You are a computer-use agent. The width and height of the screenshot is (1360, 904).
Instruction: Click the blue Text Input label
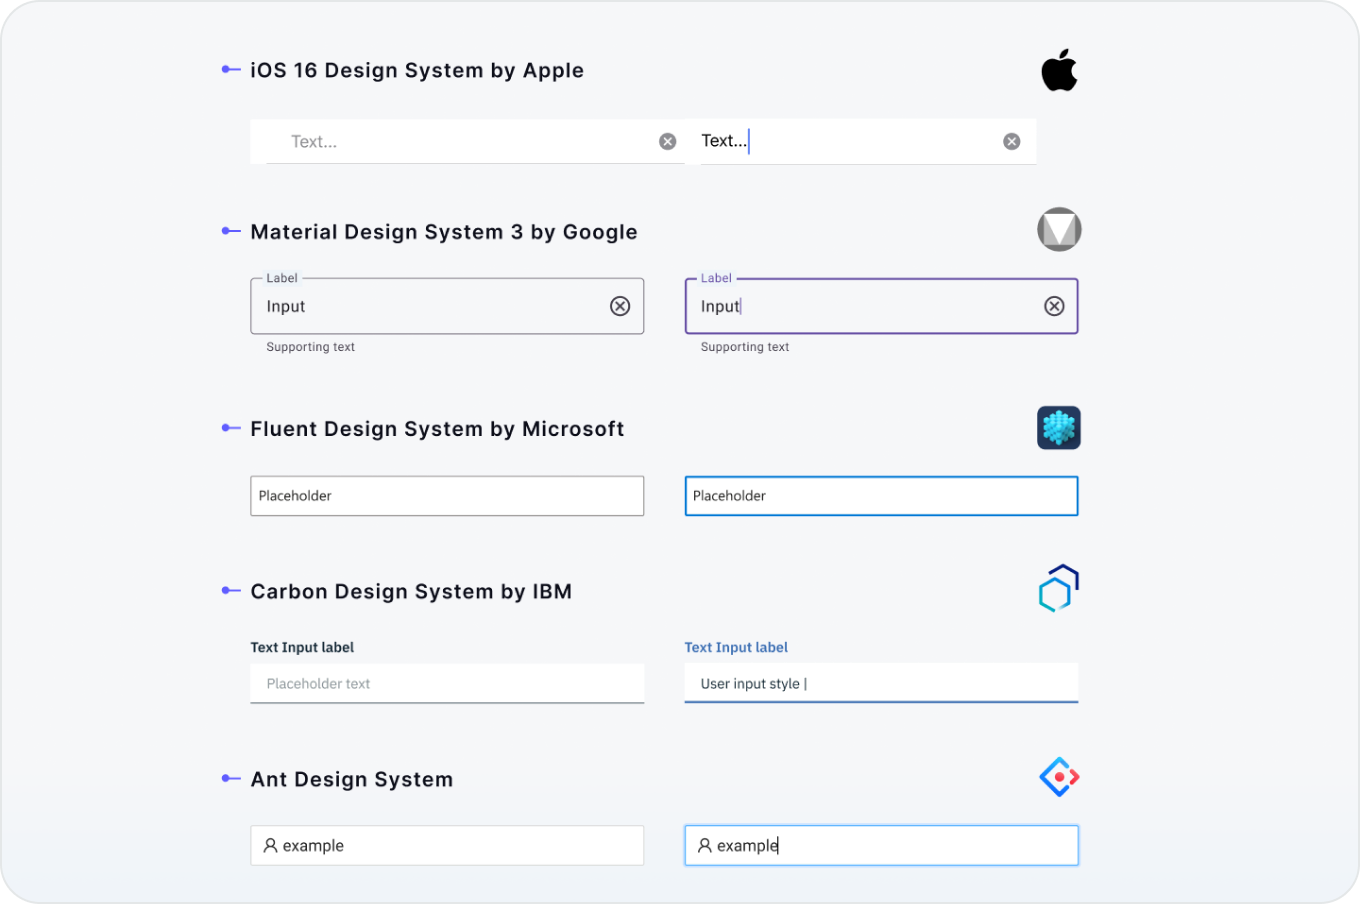pyautogui.click(x=736, y=648)
